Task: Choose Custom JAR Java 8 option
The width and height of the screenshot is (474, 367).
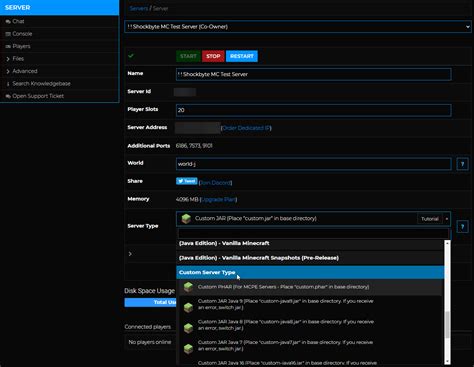Action: 310,325
